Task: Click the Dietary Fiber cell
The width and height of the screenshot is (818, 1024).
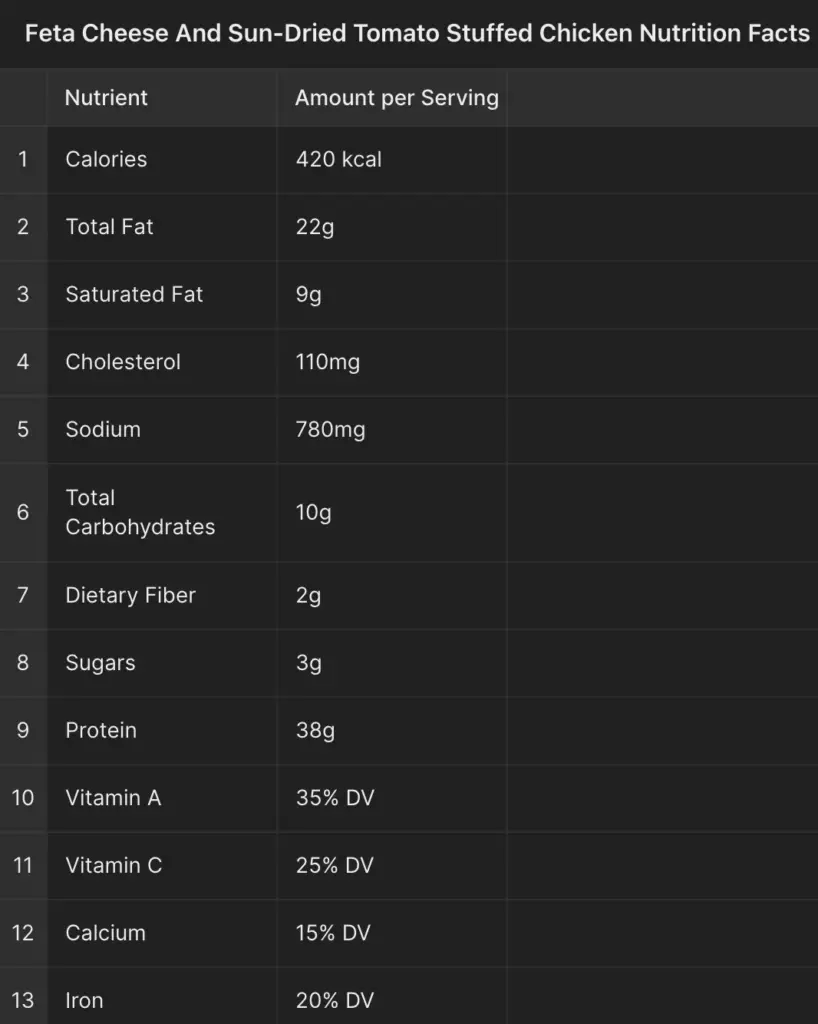Action: (162, 595)
